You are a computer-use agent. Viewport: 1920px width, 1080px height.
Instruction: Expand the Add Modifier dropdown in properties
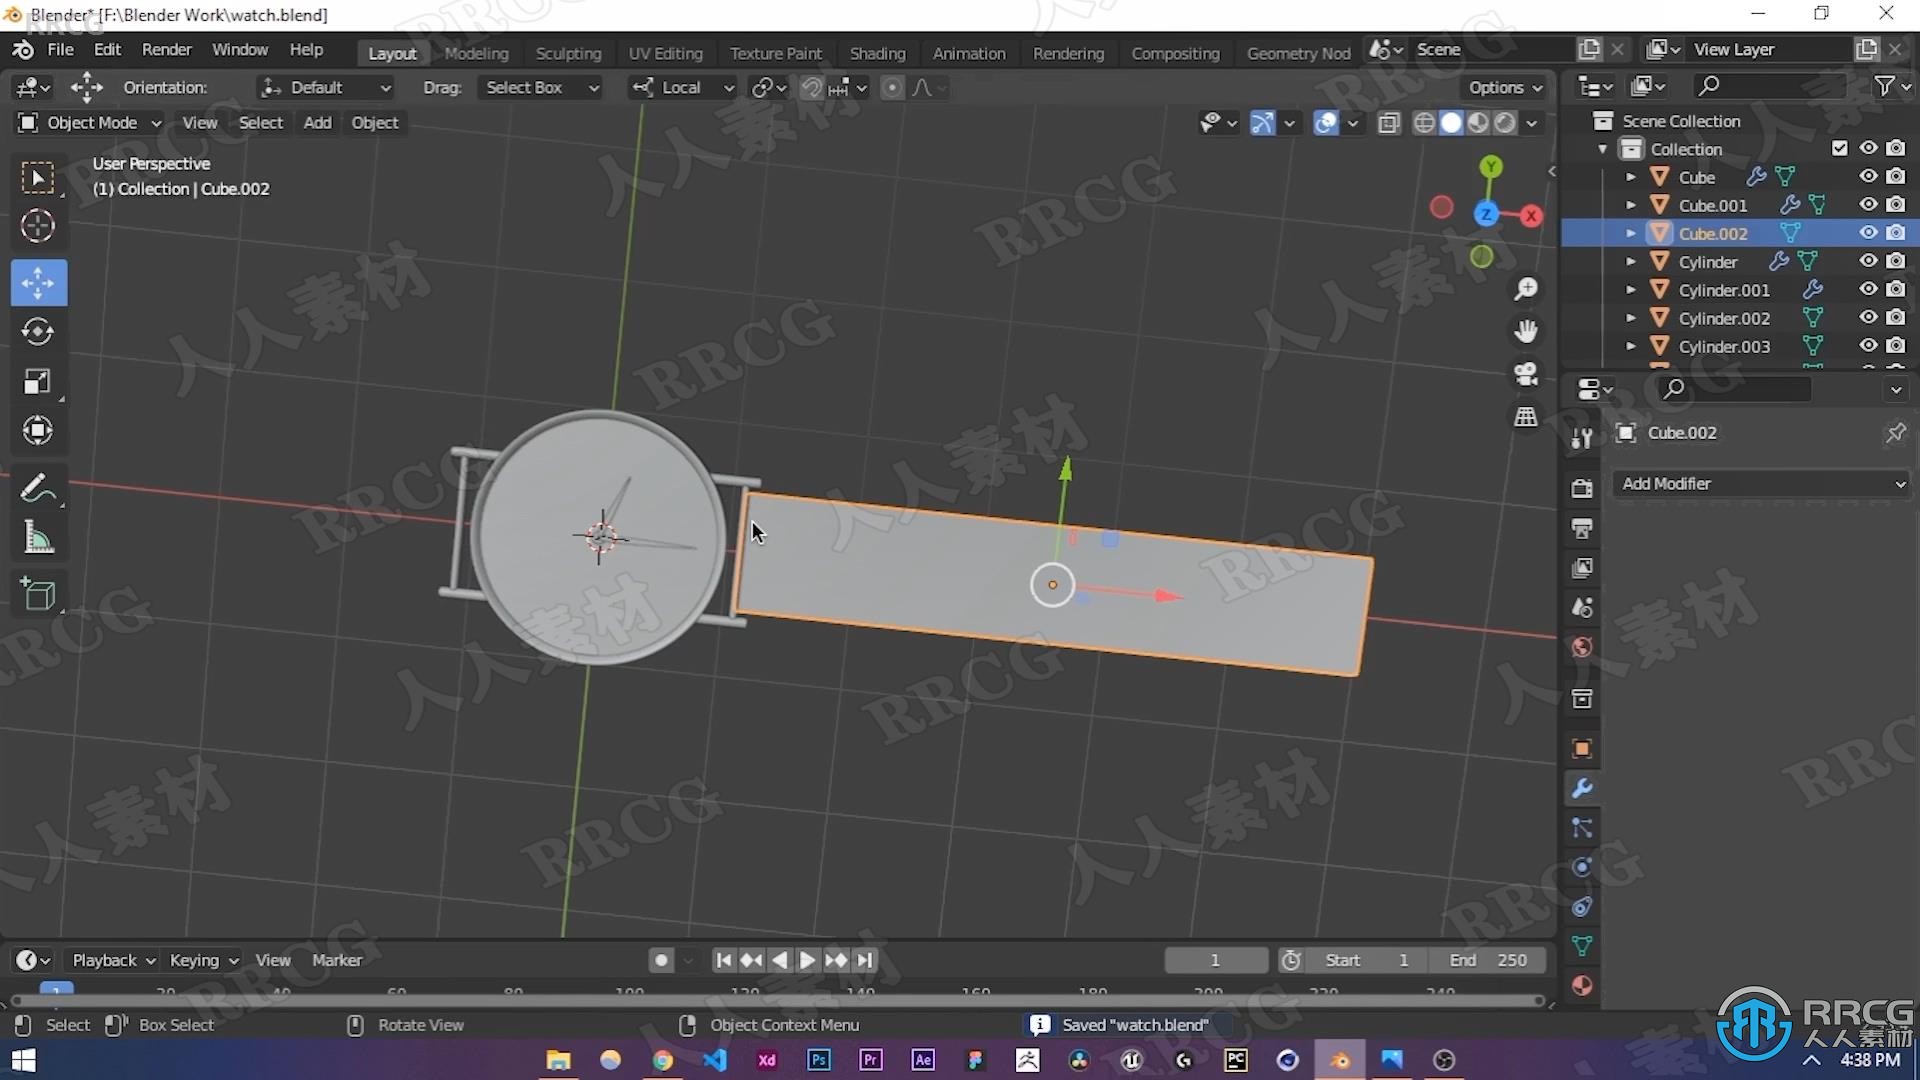pos(1760,483)
